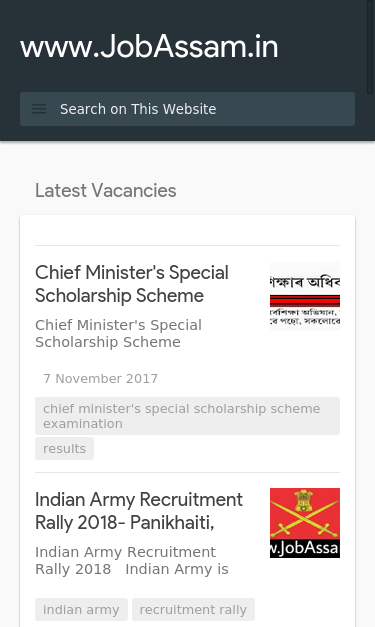Screen dimensions: 375x627
Task: Click the Indian Army rally summary text
Action: coord(132,561)
